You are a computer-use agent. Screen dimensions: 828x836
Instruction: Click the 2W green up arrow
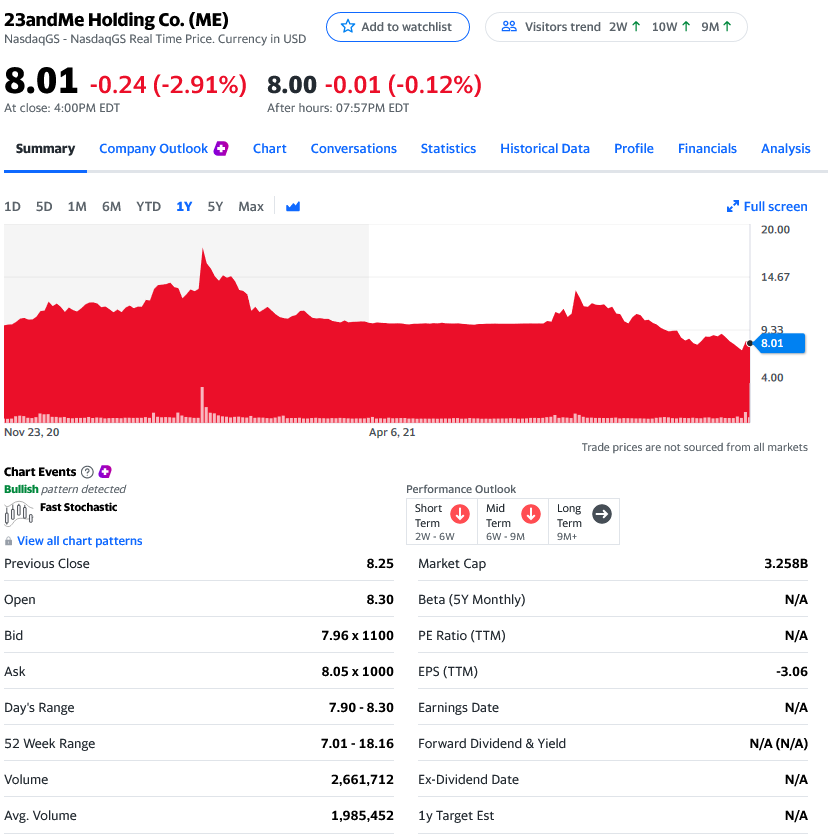click(x=636, y=26)
